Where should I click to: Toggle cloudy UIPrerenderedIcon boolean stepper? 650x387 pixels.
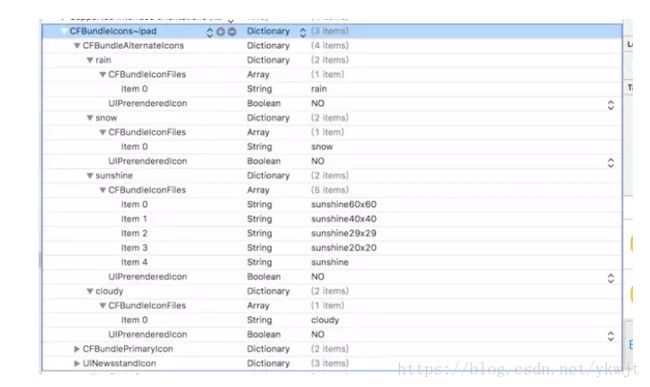(x=611, y=336)
